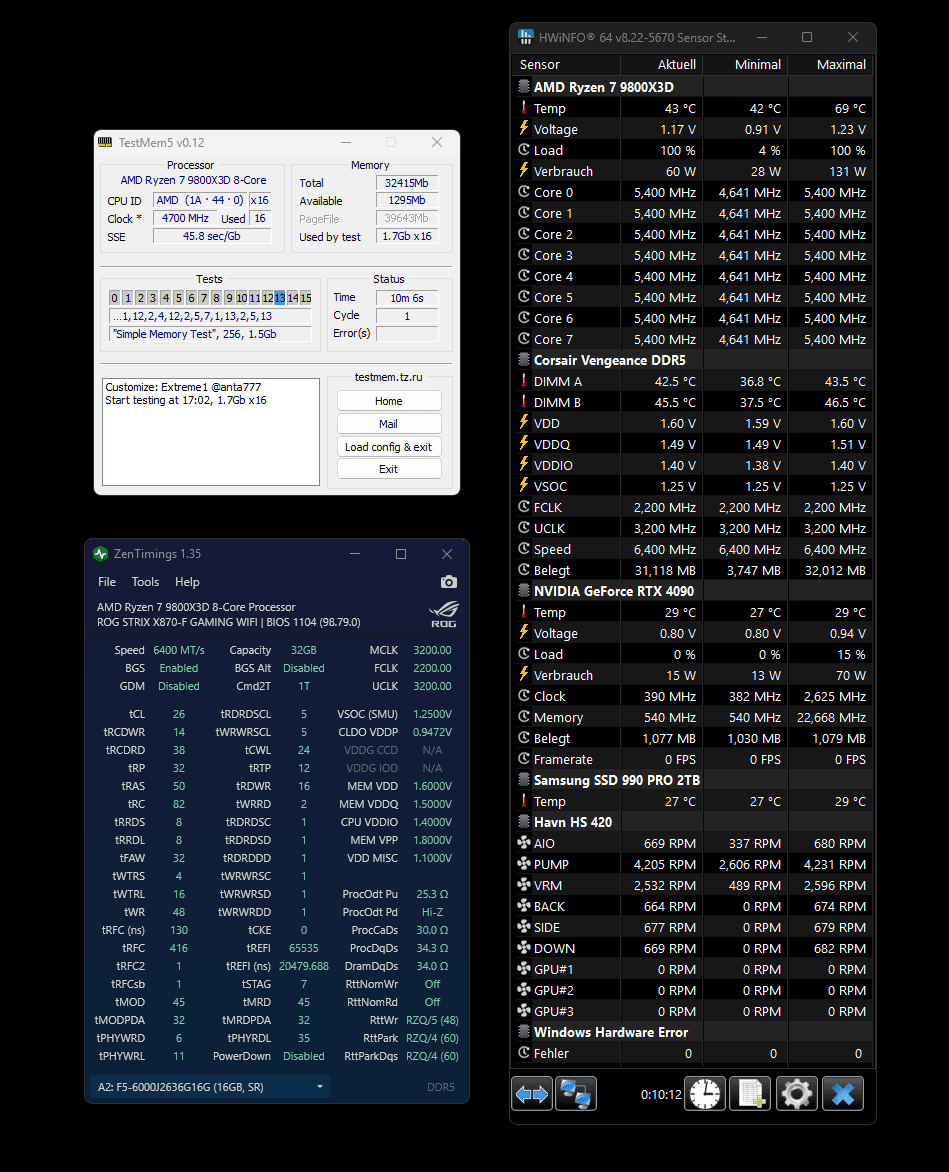Select the UCLK row in HWiNFO
The image size is (949, 1172).
click(693, 528)
